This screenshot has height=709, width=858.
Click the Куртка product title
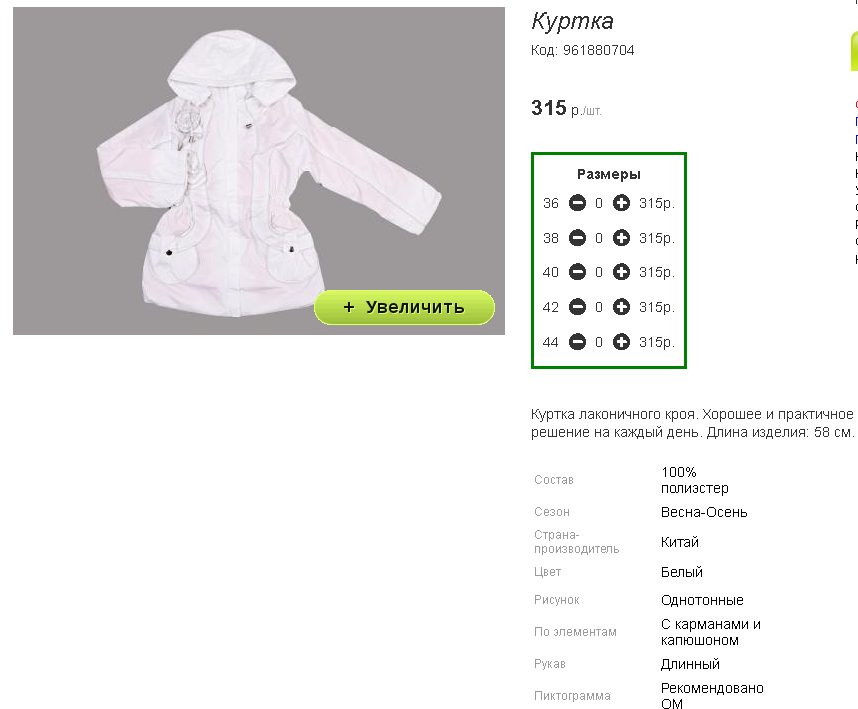572,21
